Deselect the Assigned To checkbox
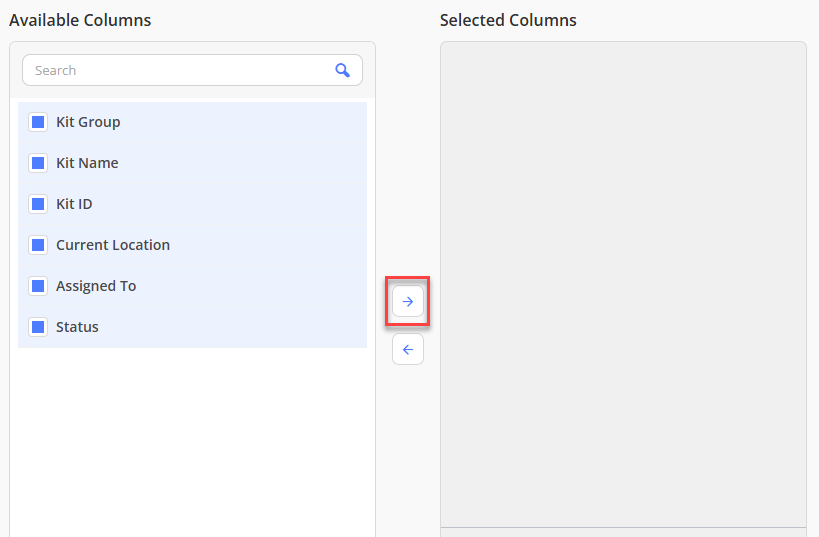819x537 pixels. point(38,286)
